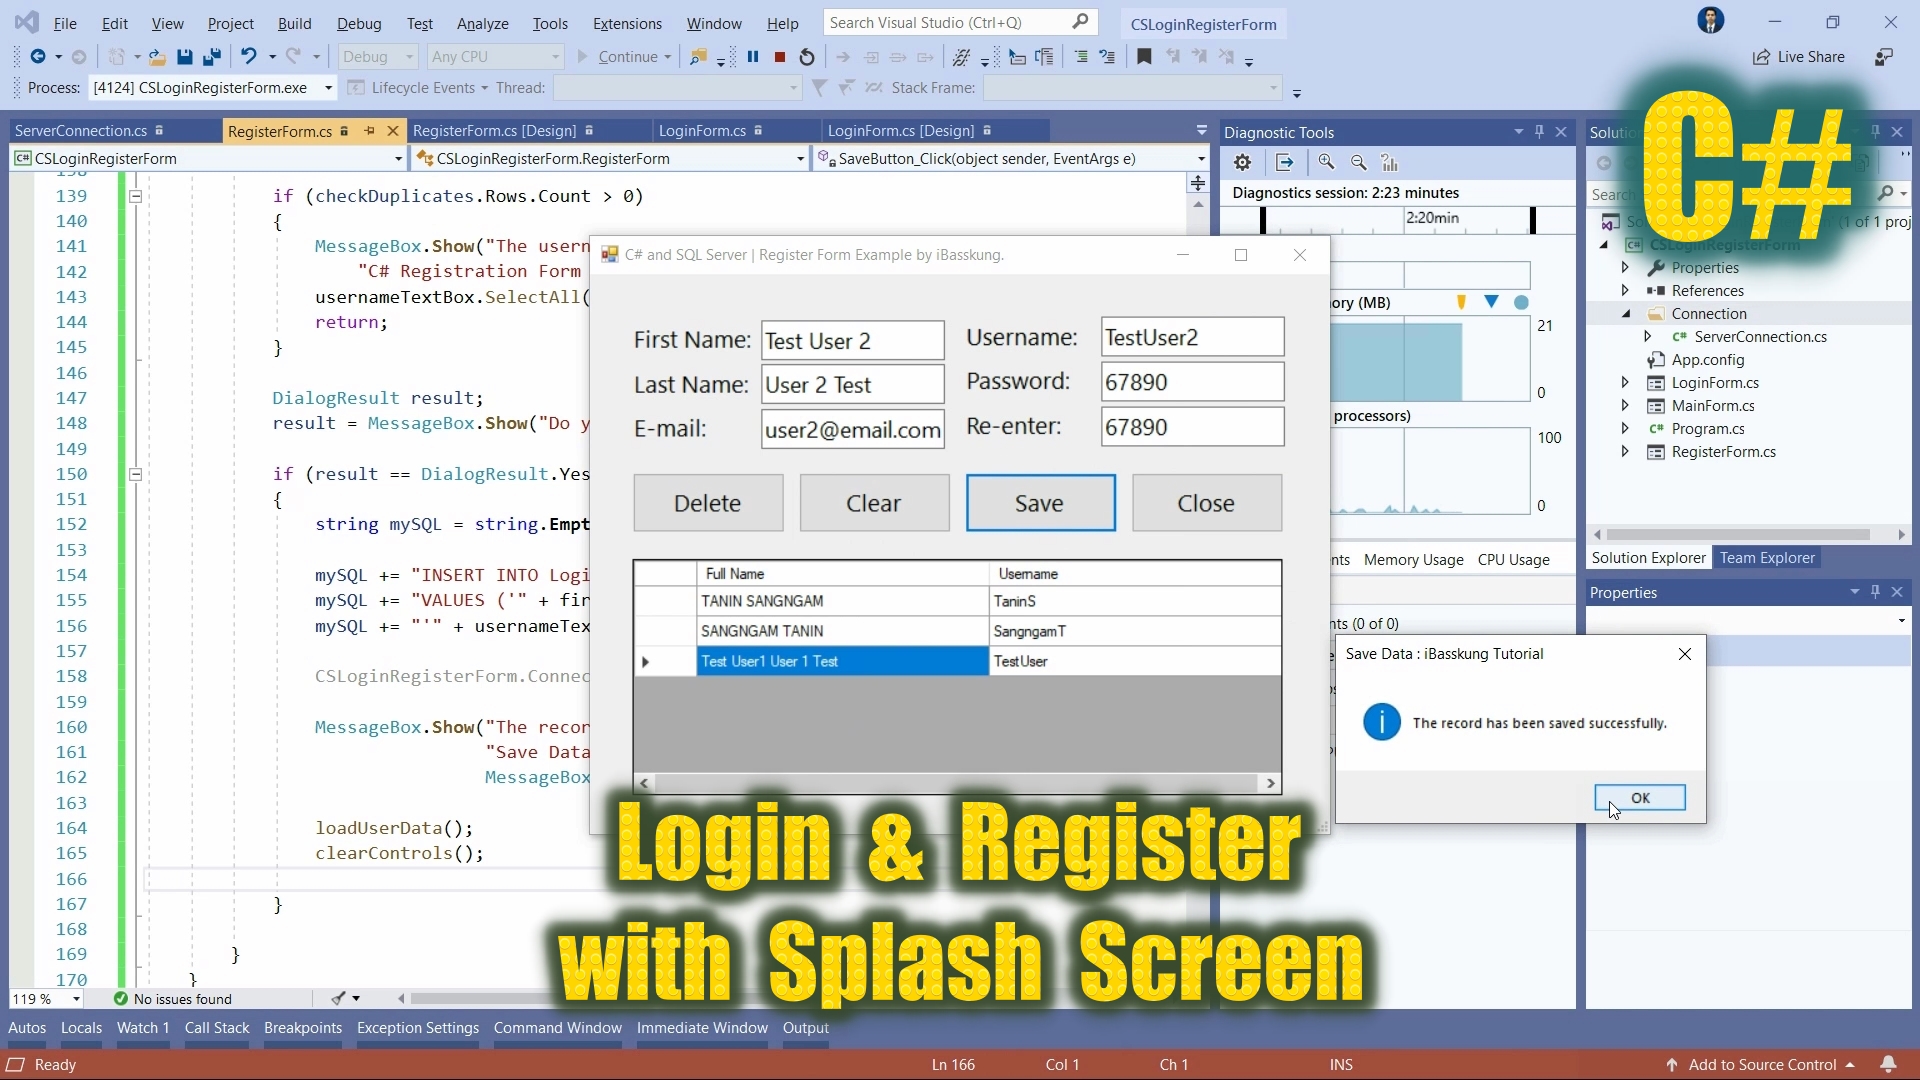Click the 119% zoom level control
The image size is (1920, 1080).
pyautogui.click(x=46, y=999)
